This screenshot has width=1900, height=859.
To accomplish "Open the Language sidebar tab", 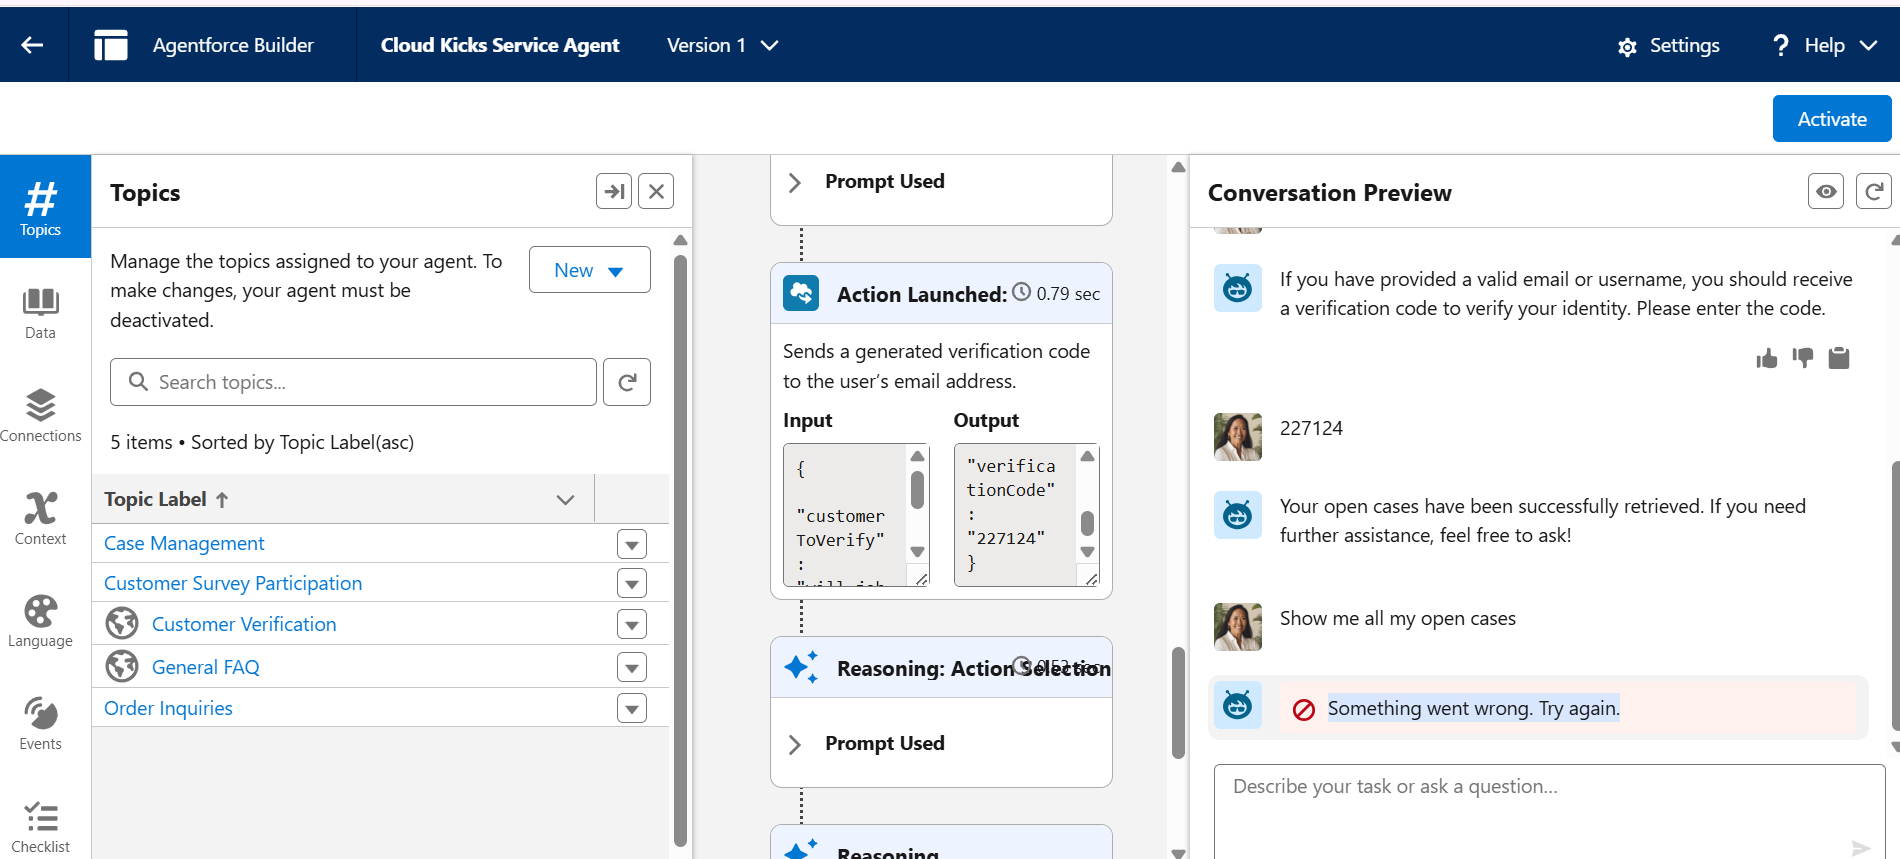I will 40,621.
